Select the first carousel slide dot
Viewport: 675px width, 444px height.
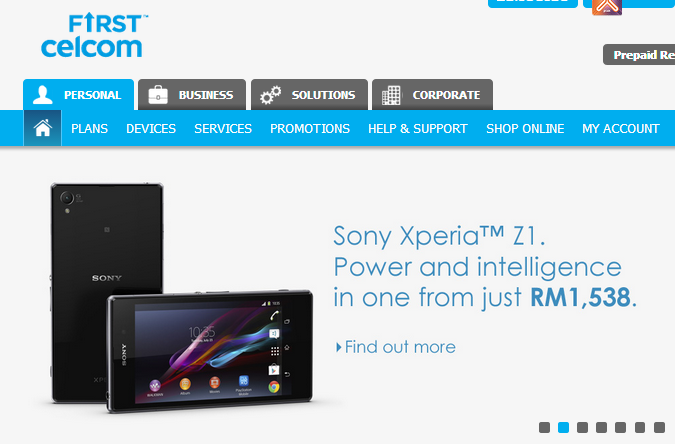(x=545, y=427)
